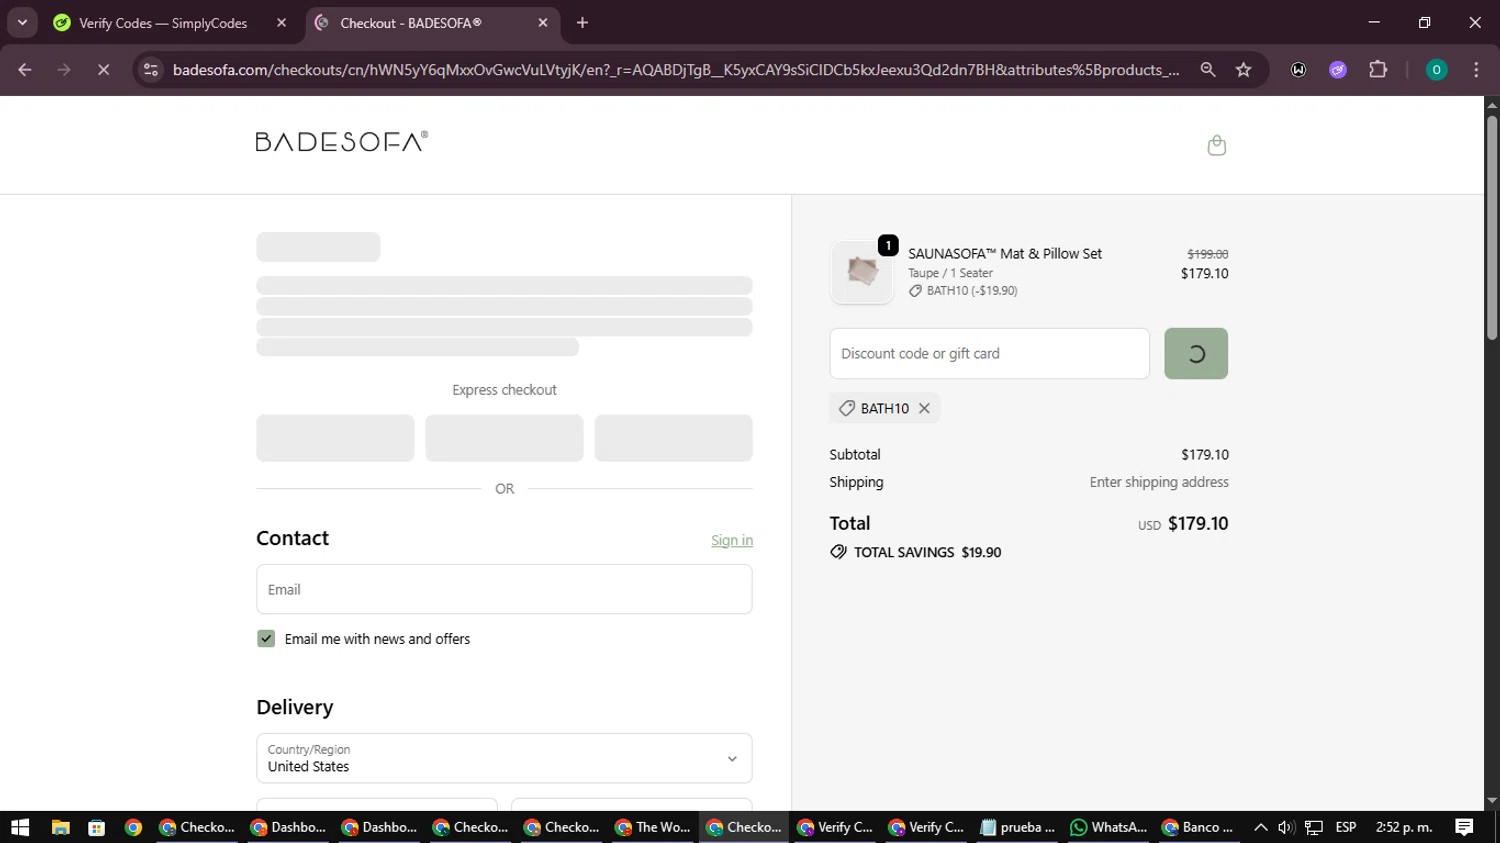This screenshot has width=1500, height=843.
Task: Click the SAUNASOFA Mat & Pillow Set title
Action: 1005,254
